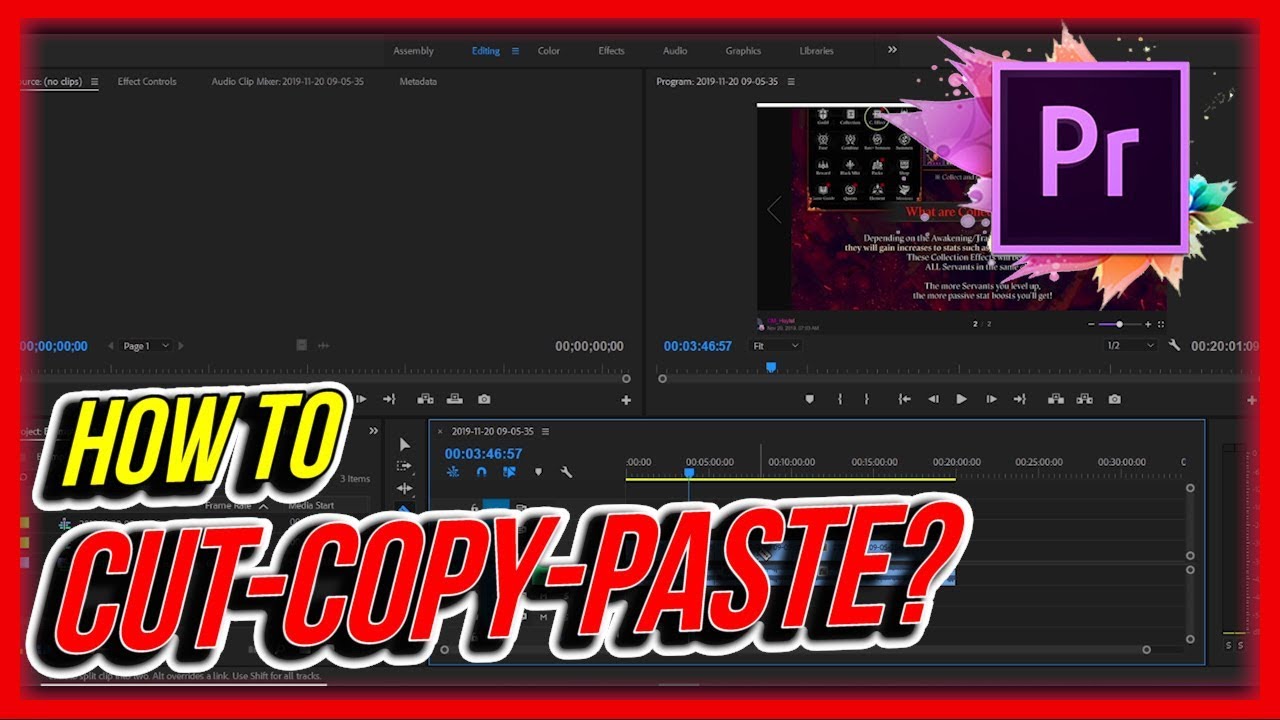Mark Out in Program monitor
Screen dimensions: 1280x720
[x=866, y=399]
